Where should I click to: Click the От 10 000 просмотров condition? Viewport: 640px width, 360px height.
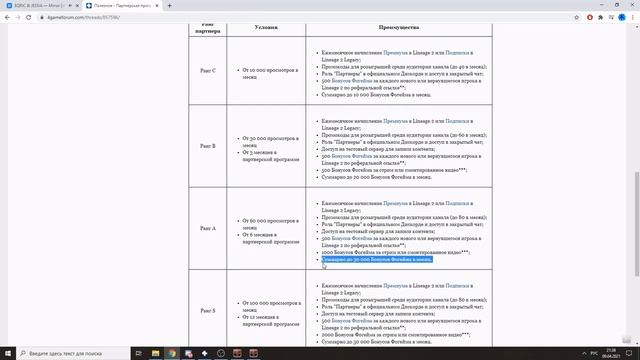tap(270, 73)
